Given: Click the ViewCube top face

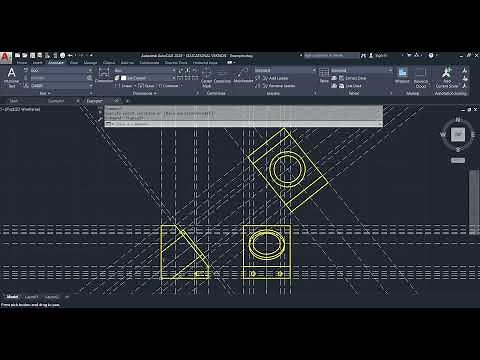Looking at the screenshot, I should [x=458, y=135].
